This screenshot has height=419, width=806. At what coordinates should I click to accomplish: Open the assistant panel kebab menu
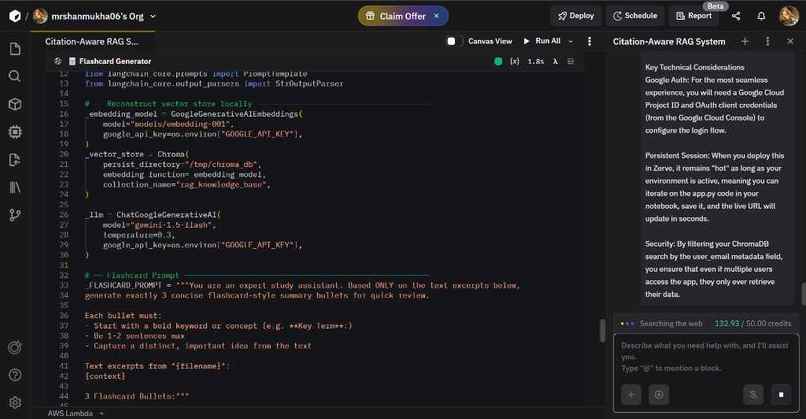click(x=767, y=42)
